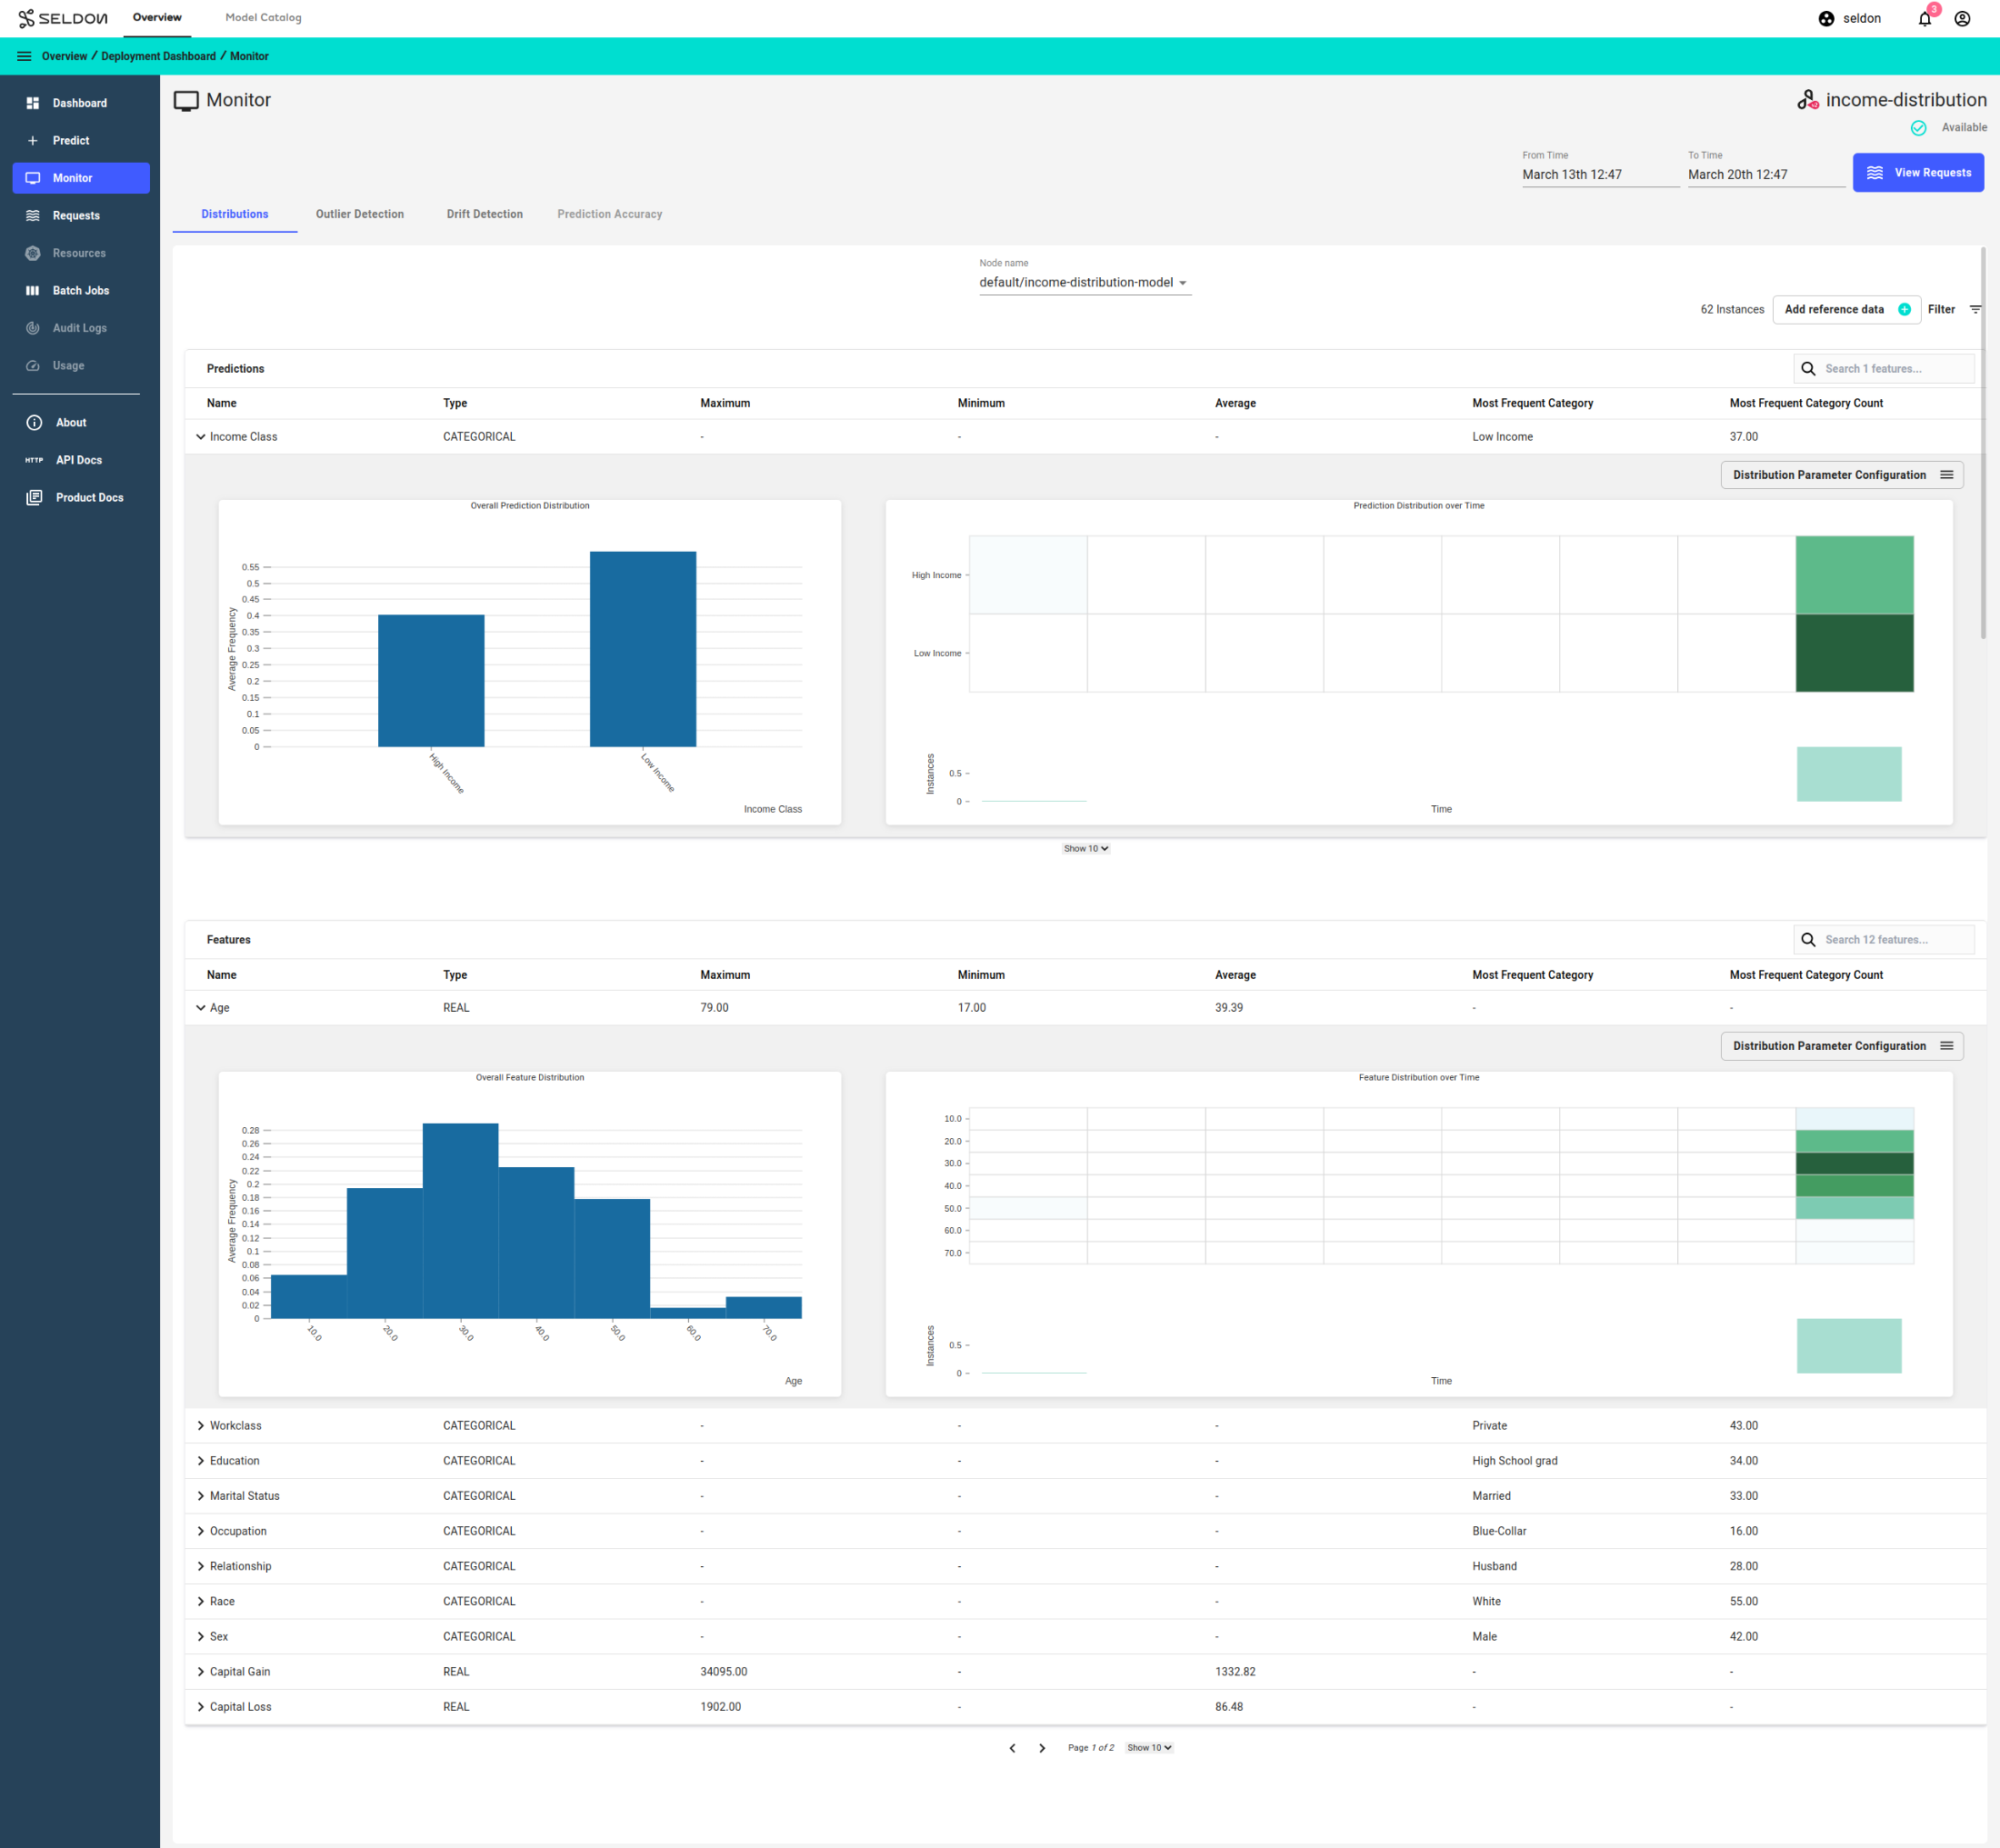The width and height of the screenshot is (2000, 1848).
Task: Click the Seldon logo
Action: (63, 18)
